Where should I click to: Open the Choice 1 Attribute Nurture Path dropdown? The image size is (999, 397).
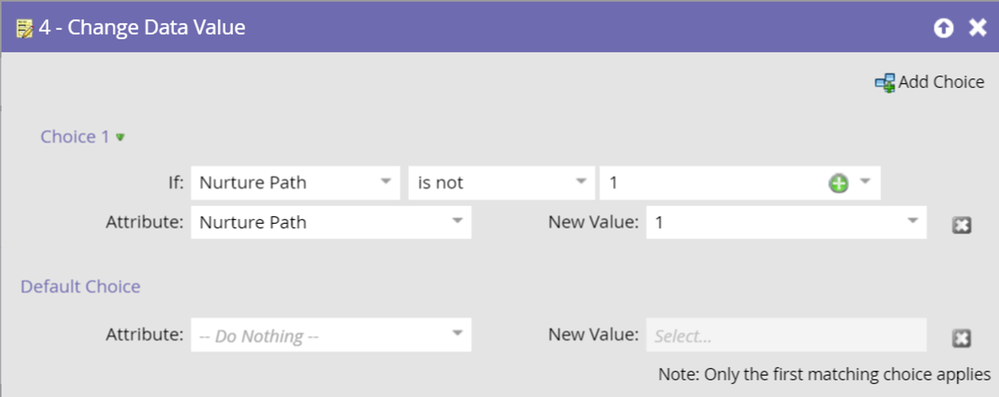pos(331,222)
